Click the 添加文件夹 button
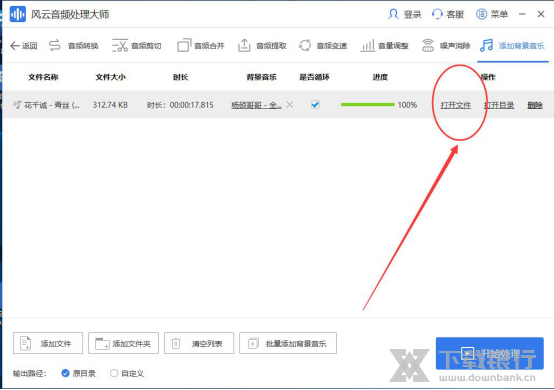554x390 pixels. (123, 343)
